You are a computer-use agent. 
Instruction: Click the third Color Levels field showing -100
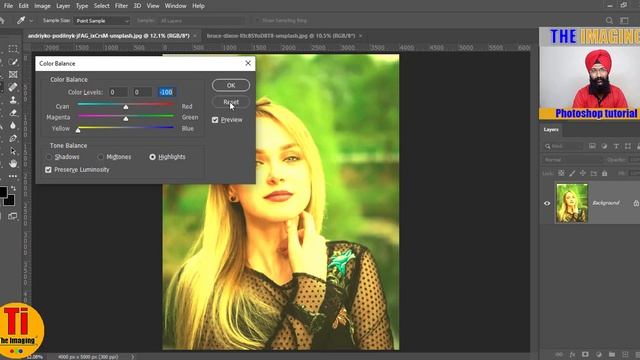(167, 92)
